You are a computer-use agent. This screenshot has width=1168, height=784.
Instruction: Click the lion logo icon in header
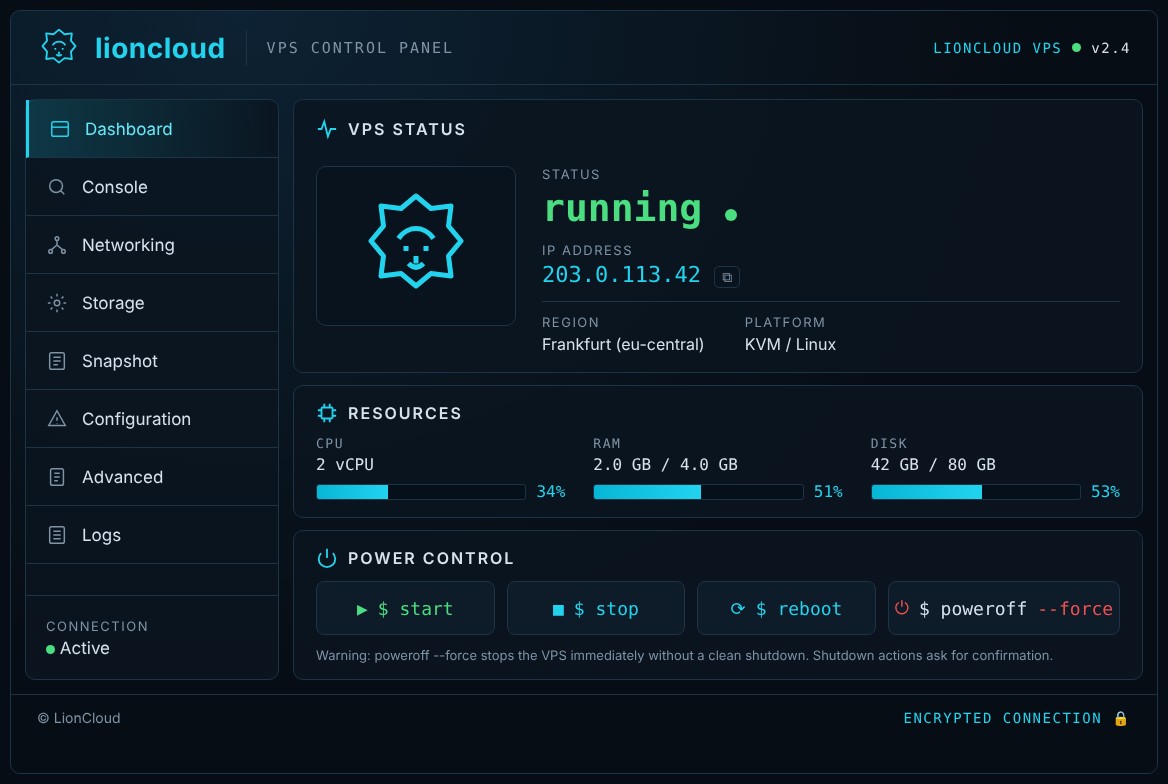coord(59,47)
